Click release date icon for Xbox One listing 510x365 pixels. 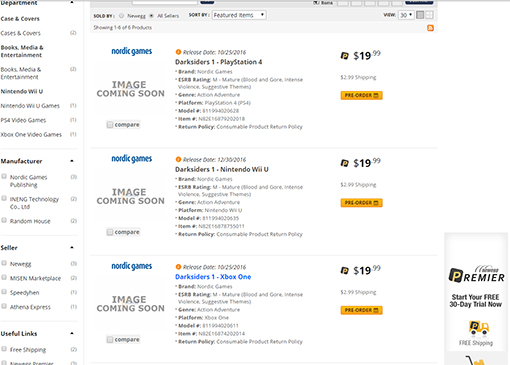click(x=178, y=267)
